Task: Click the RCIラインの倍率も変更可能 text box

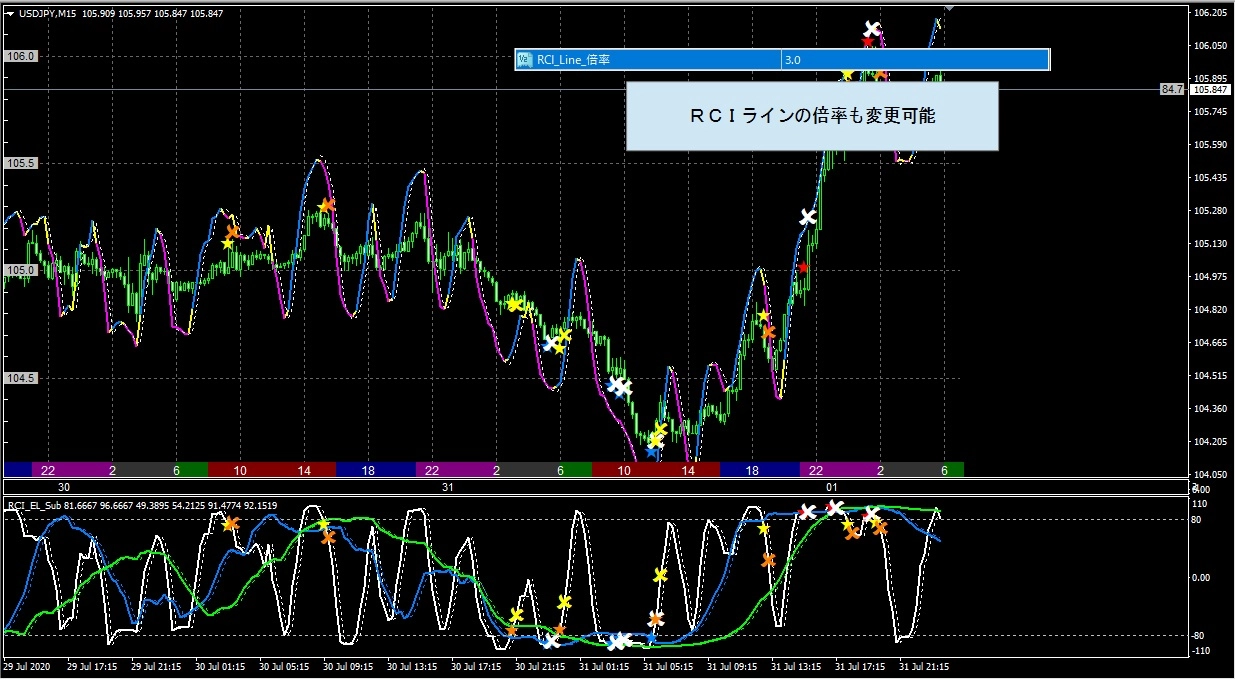Action: pos(811,116)
